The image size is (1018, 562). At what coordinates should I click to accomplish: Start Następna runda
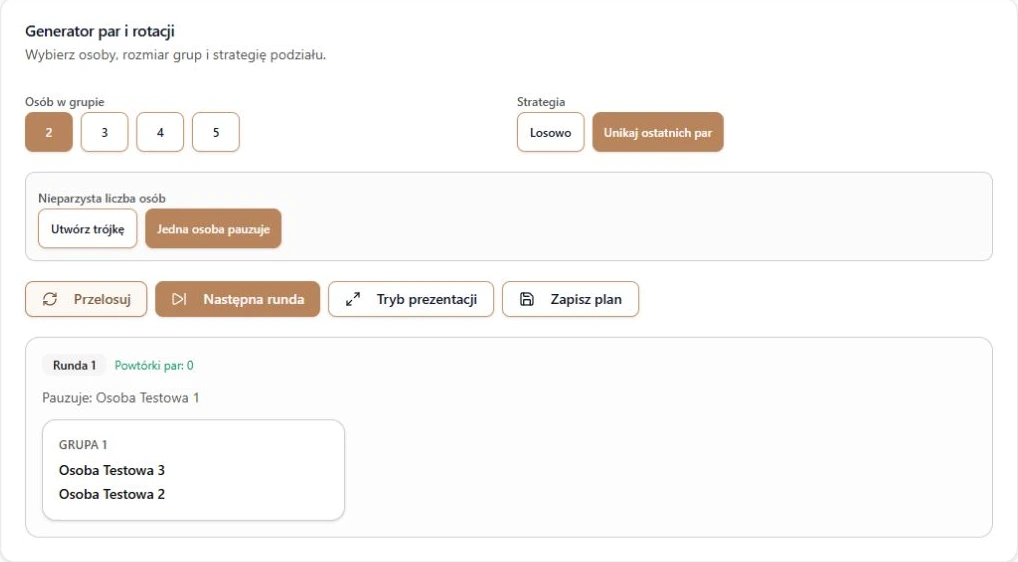point(238,299)
